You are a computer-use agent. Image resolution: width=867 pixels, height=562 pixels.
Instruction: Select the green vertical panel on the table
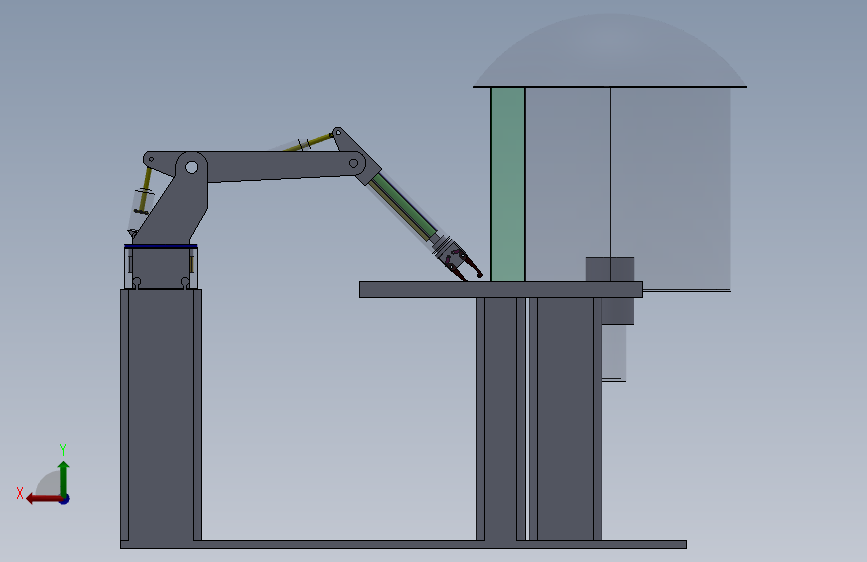click(x=508, y=184)
